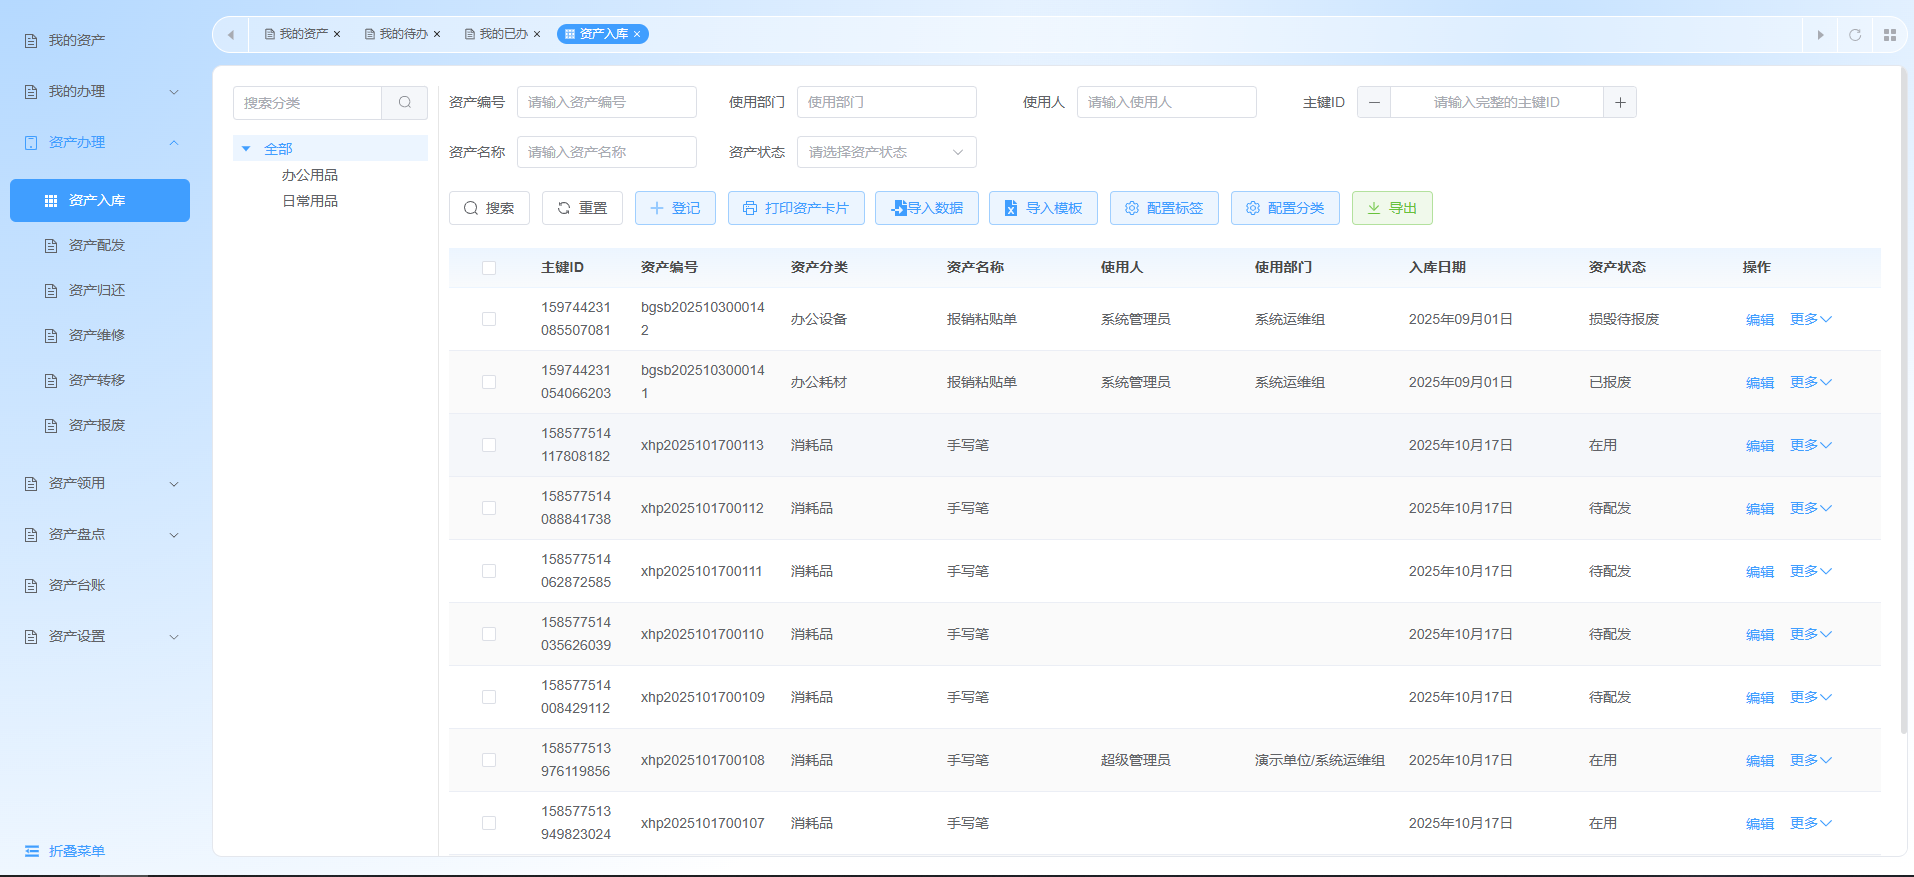The height and width of the screenshot is (877, 1914).
Task: Check the row for bgsb2025103000141
Action: click(489, 382)
